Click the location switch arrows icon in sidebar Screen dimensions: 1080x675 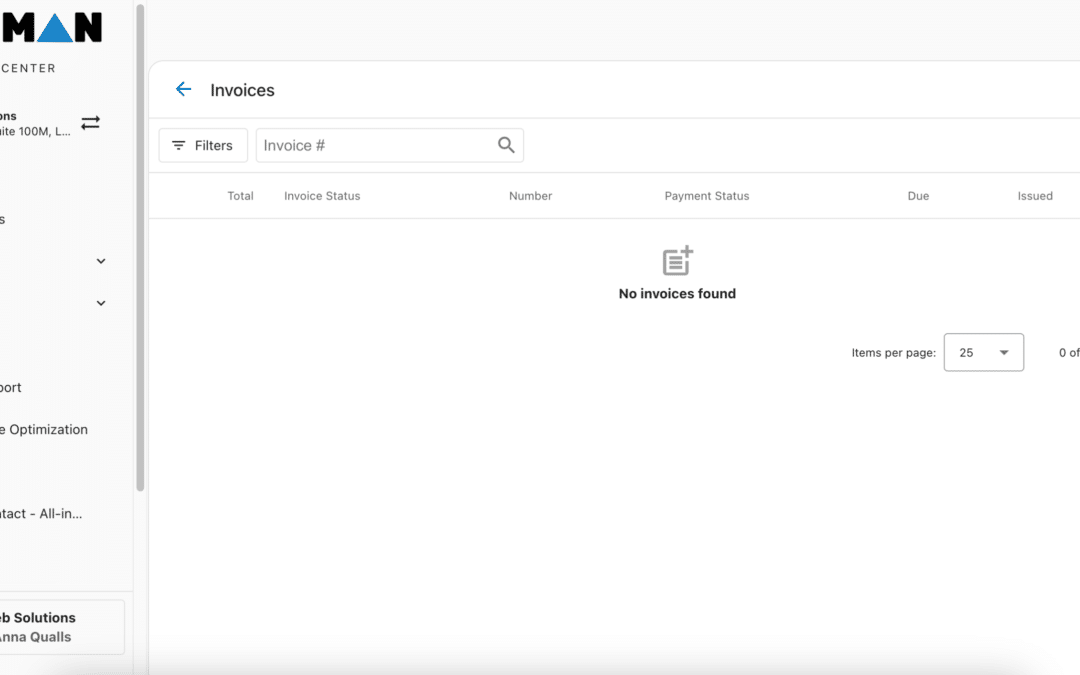90,122
